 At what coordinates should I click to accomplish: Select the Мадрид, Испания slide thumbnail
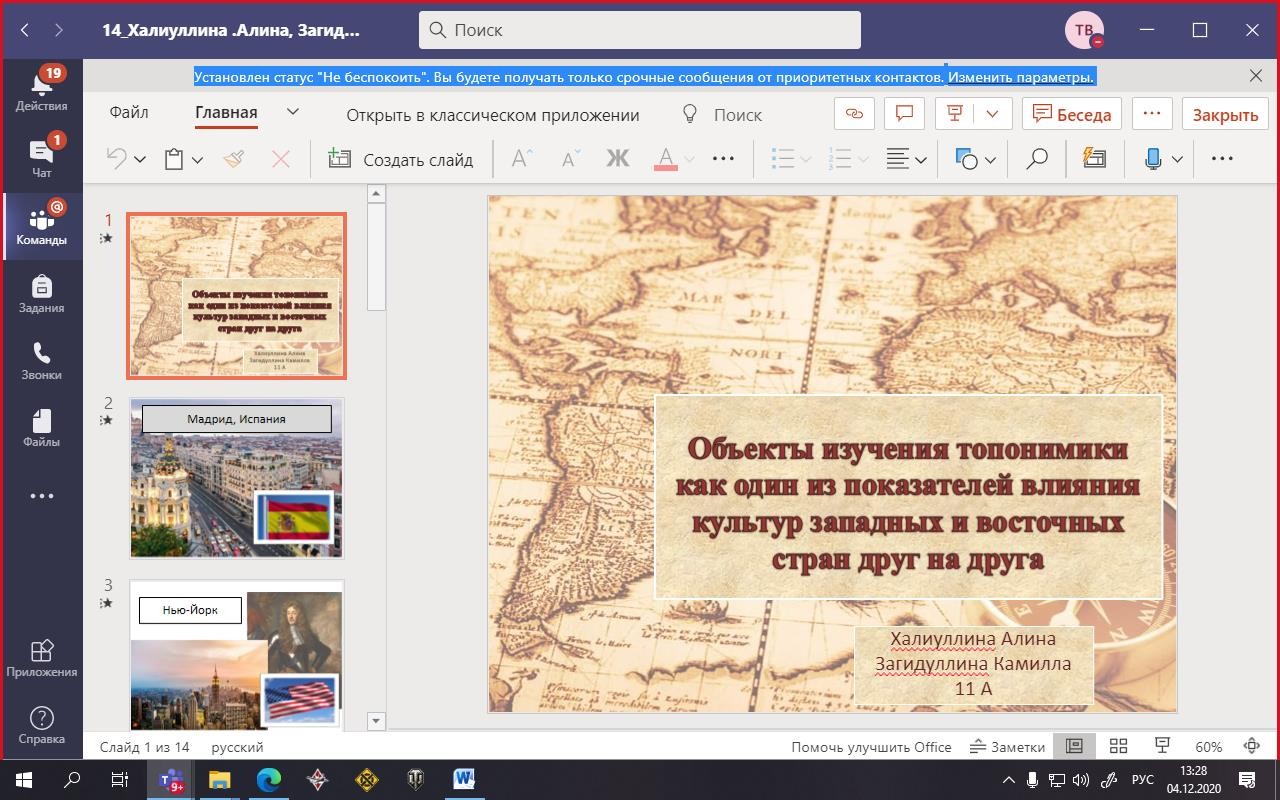coord(236,478)
